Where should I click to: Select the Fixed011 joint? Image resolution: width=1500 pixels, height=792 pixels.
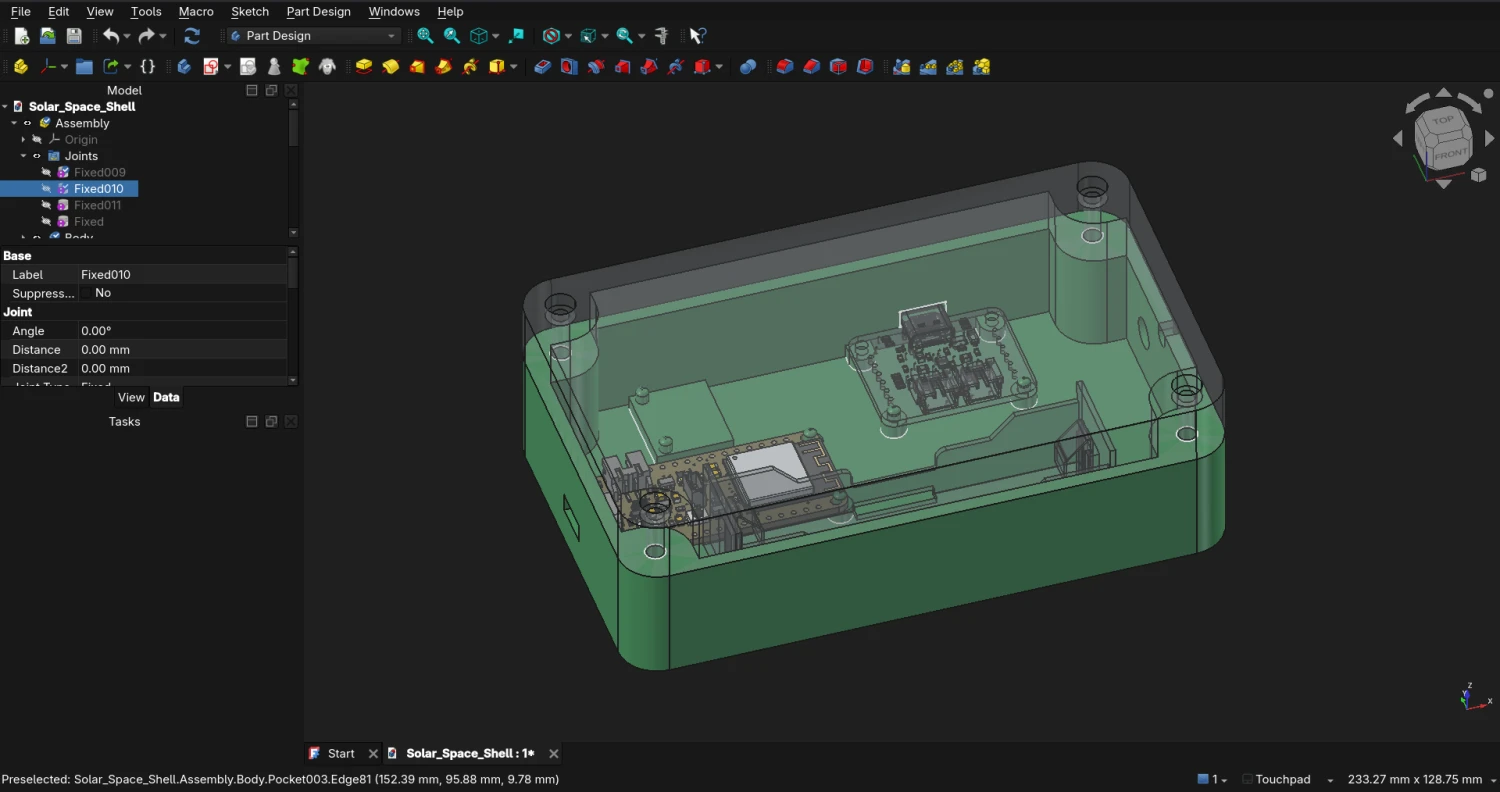[97, 206]
